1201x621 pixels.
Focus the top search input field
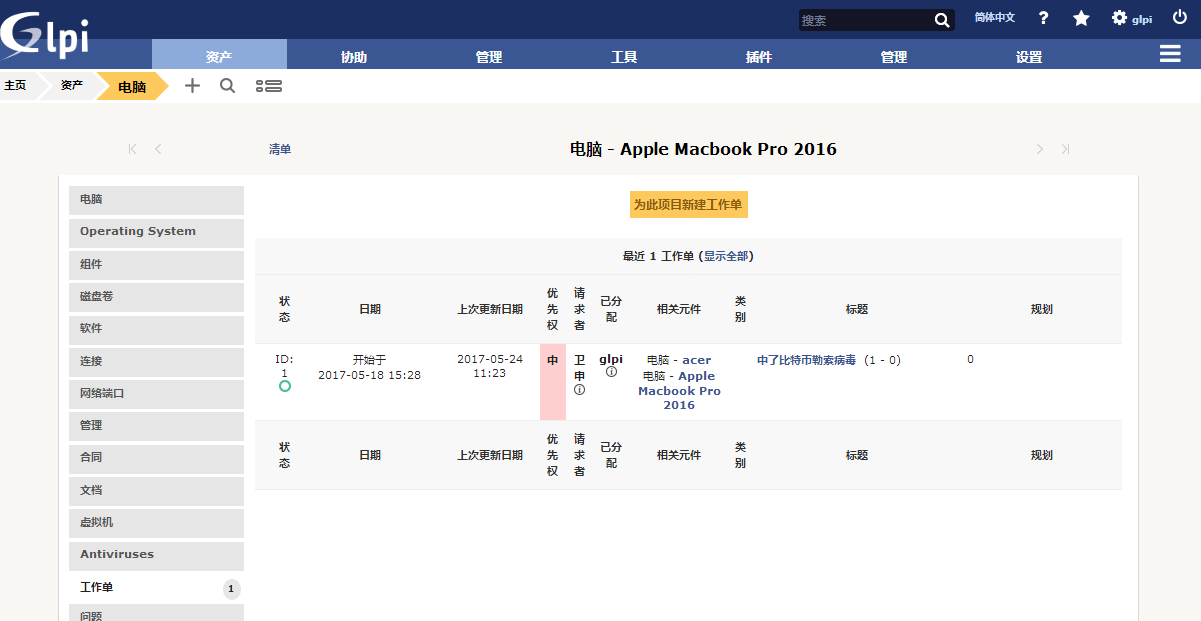[866, 20]
